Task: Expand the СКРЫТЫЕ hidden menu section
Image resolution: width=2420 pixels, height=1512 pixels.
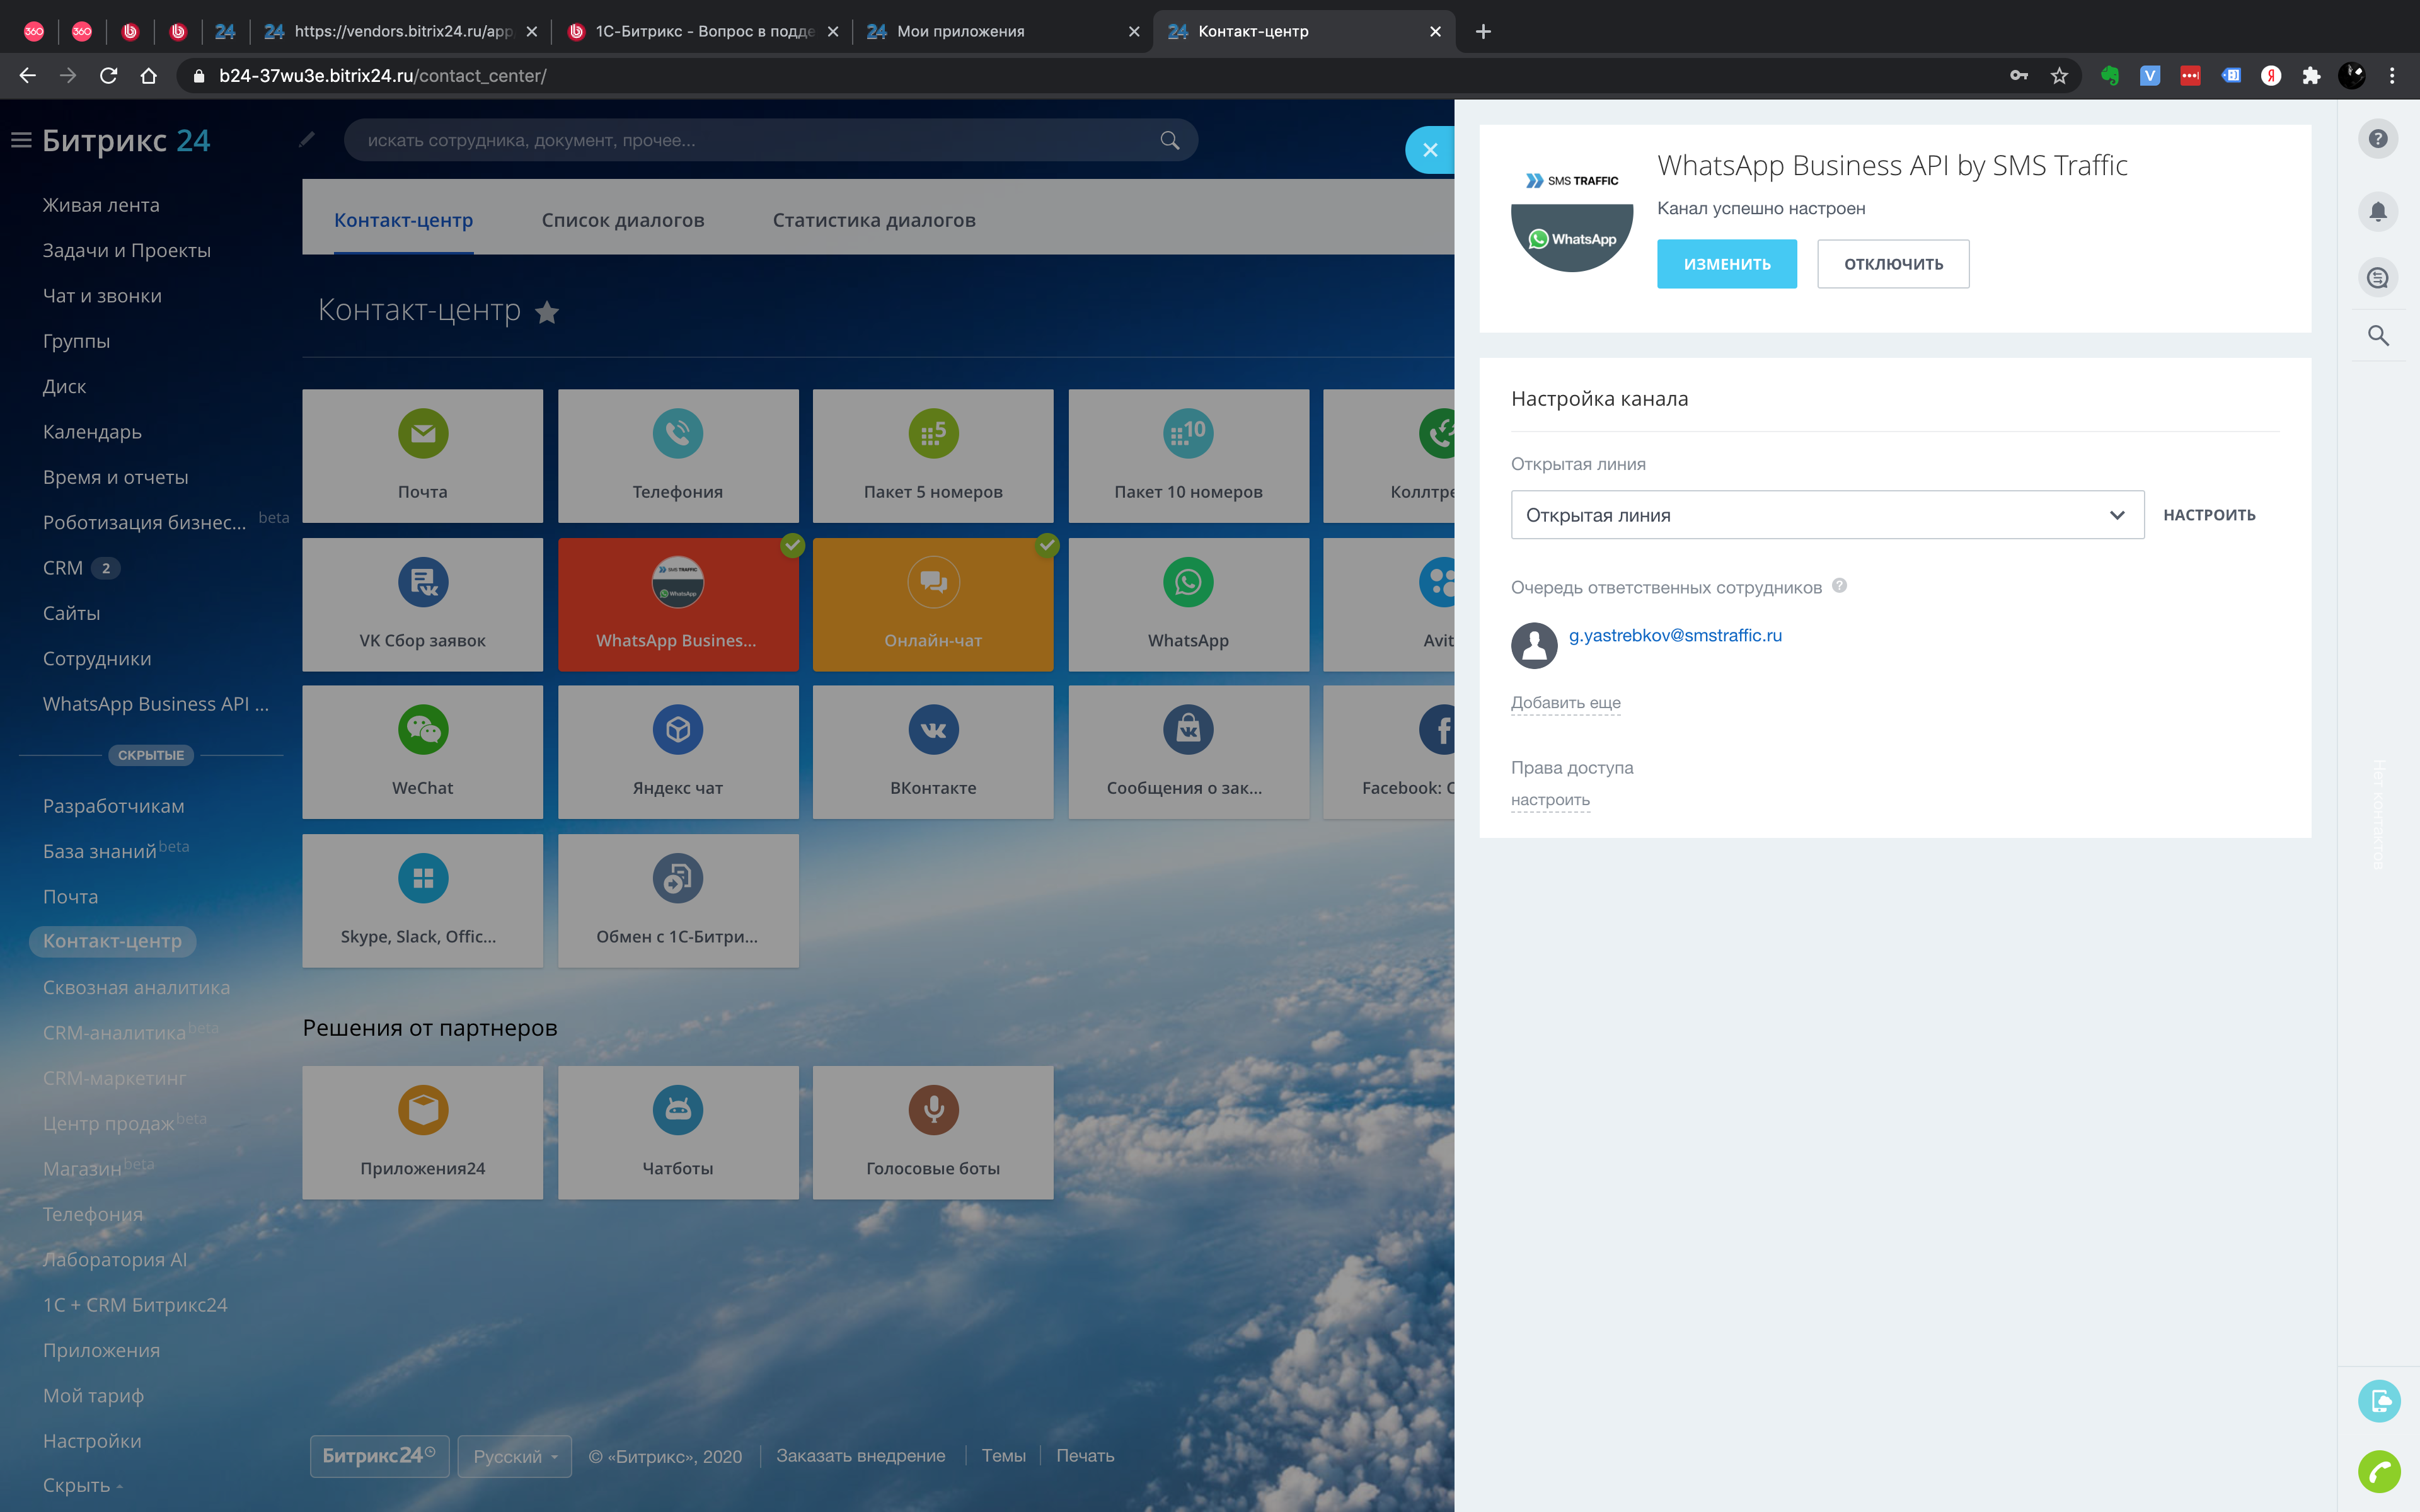Action: pyautogui.click(x=151, y=755)
